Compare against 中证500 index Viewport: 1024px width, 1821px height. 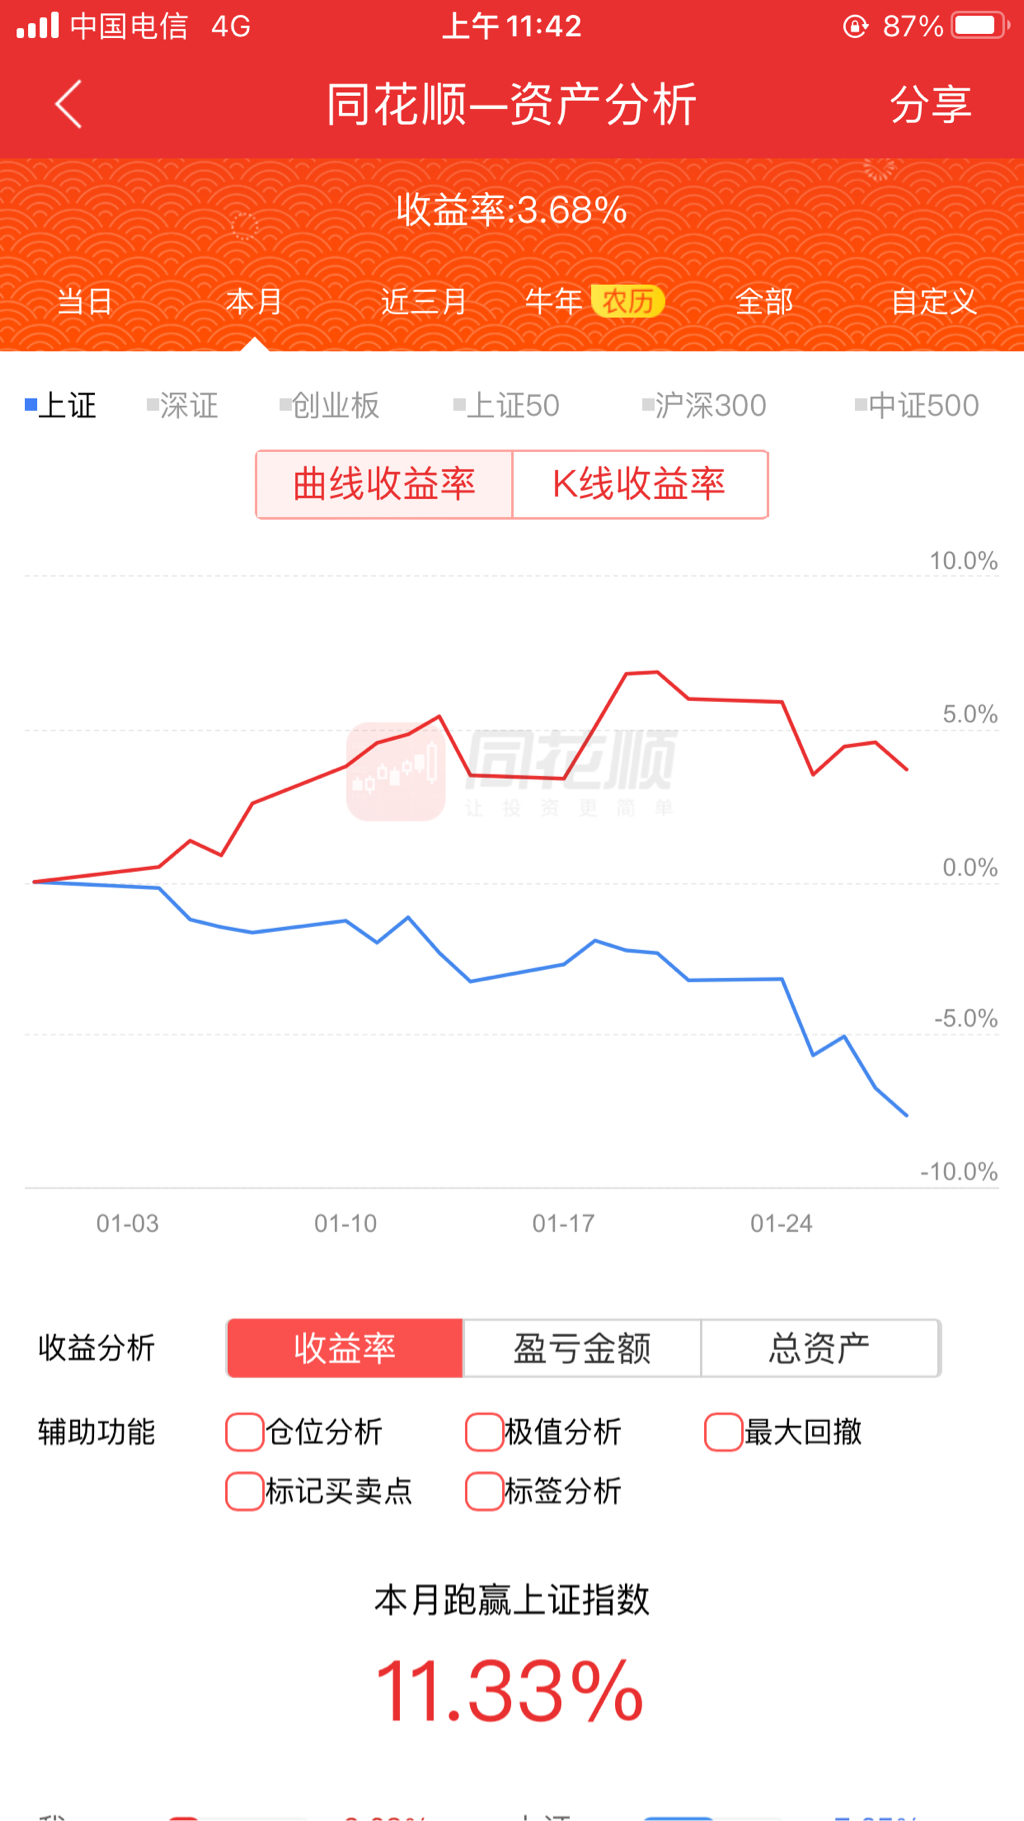(917, 405)
